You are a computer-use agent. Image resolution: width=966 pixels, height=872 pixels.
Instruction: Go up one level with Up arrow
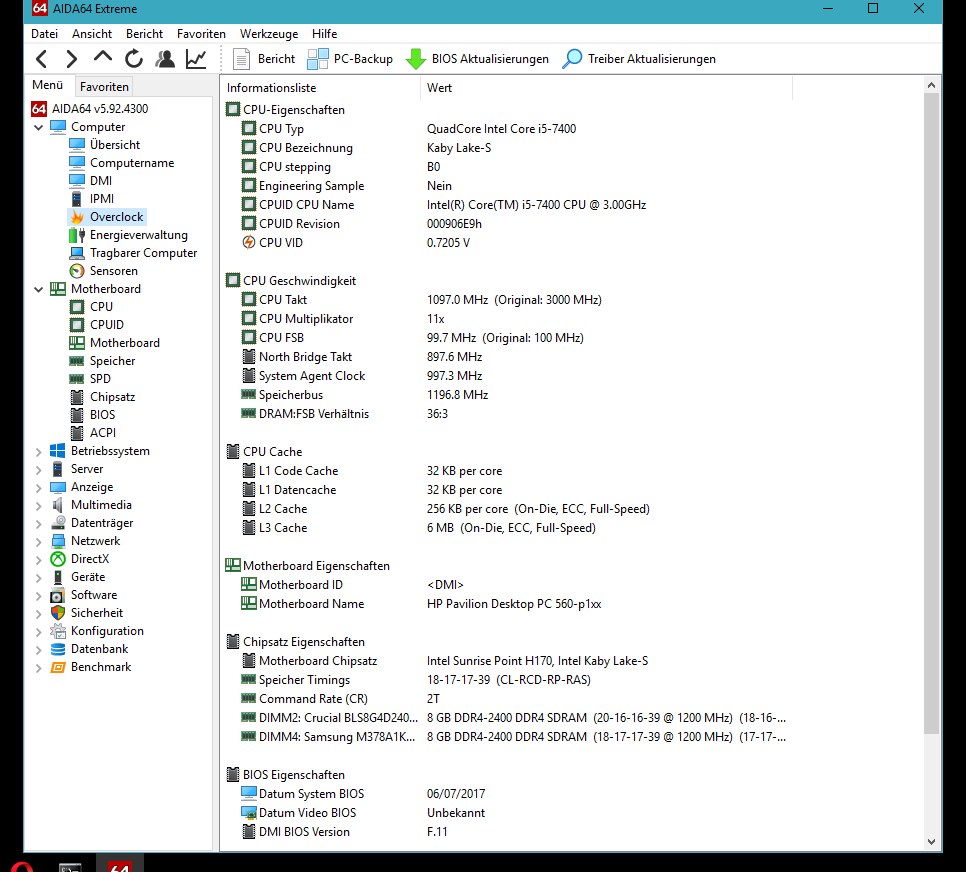[x=102, y=58]
